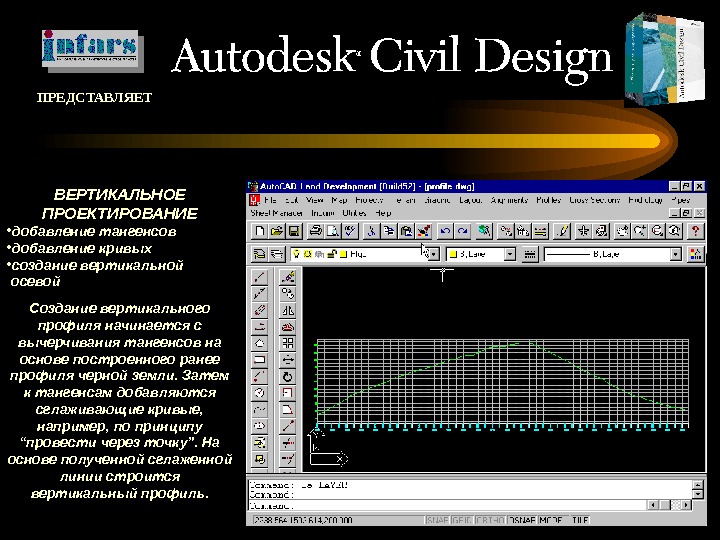Toggle ORTHO mode in status bar
Screen dimensions: 720x540
point(489,520)
